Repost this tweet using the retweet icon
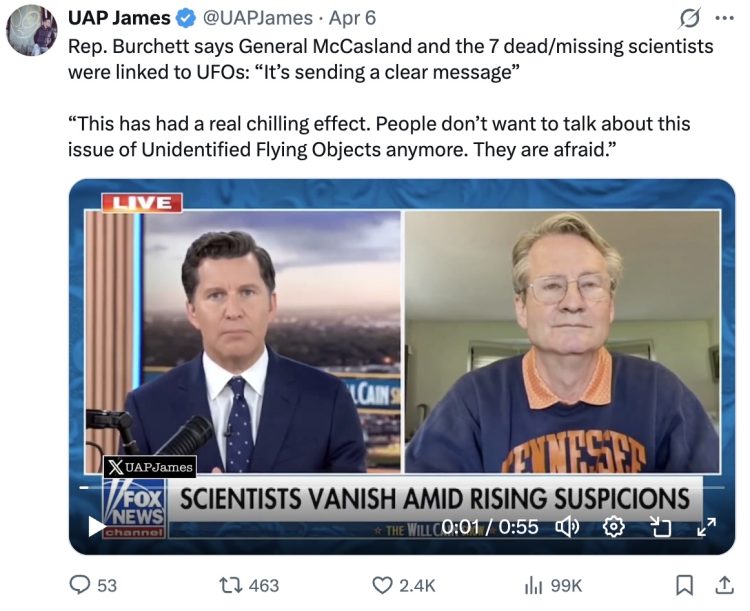The image size is (750, 611). coord(225,584)
